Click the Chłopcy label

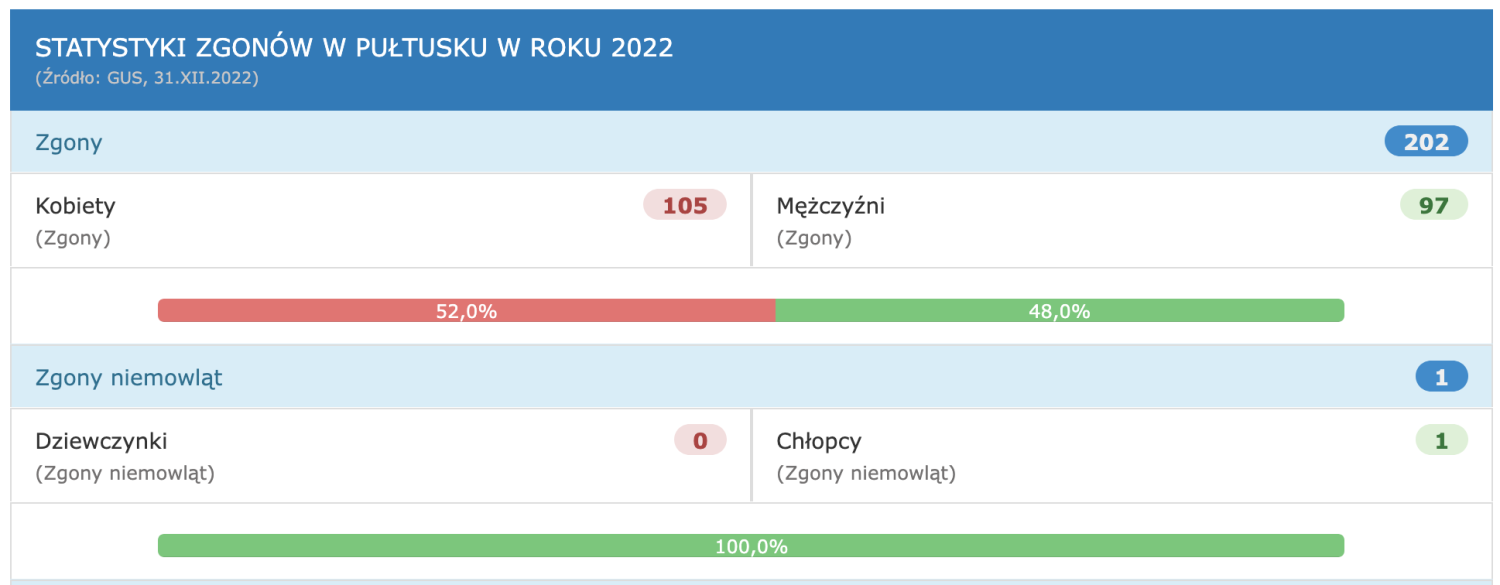(819, 441)
